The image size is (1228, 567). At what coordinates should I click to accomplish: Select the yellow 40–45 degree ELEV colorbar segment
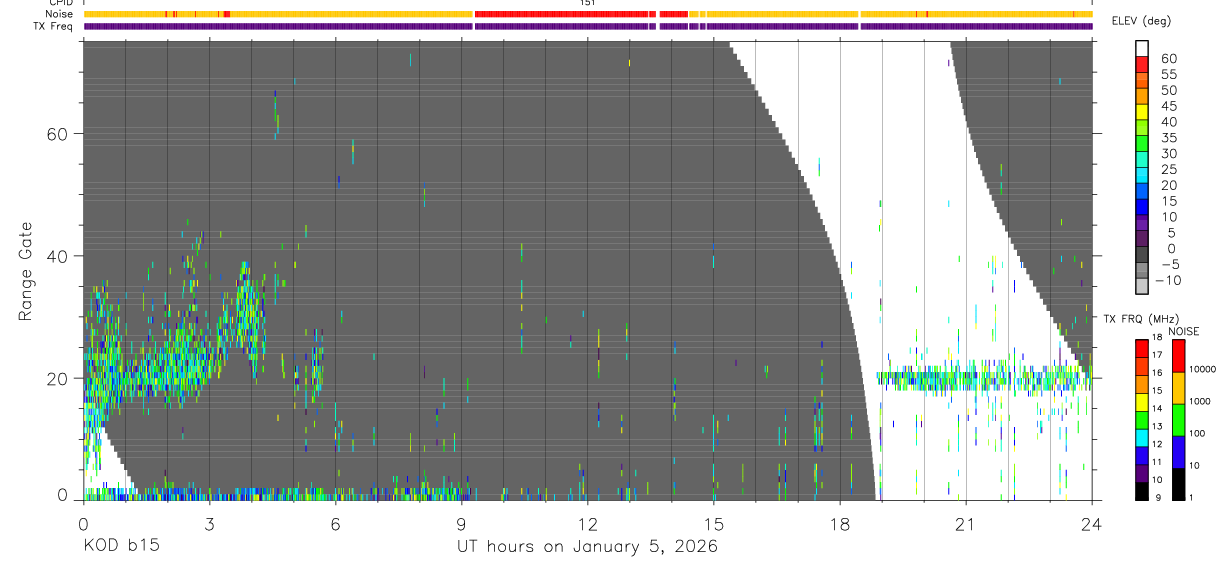[x=1142, y=113]
